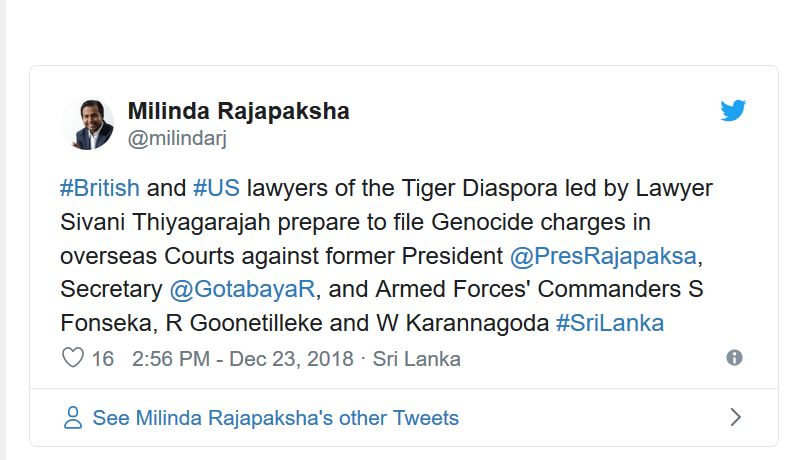The height and width of the screenshot is (460, 805).
Task: Open the #SriLanka hashtag
Action: point(609,323)
